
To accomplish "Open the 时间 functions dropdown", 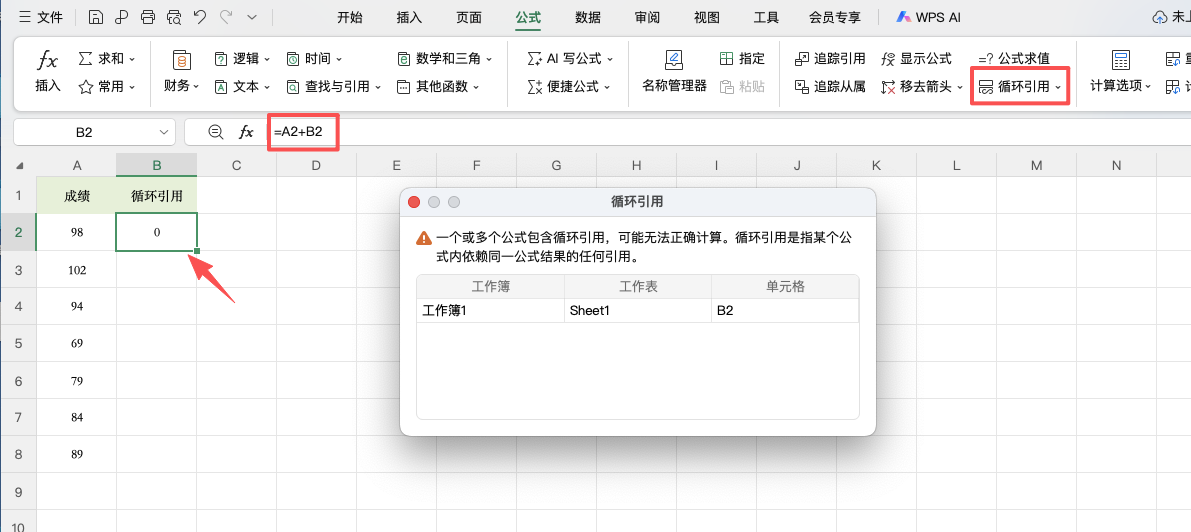I will [x=314, y=59].
